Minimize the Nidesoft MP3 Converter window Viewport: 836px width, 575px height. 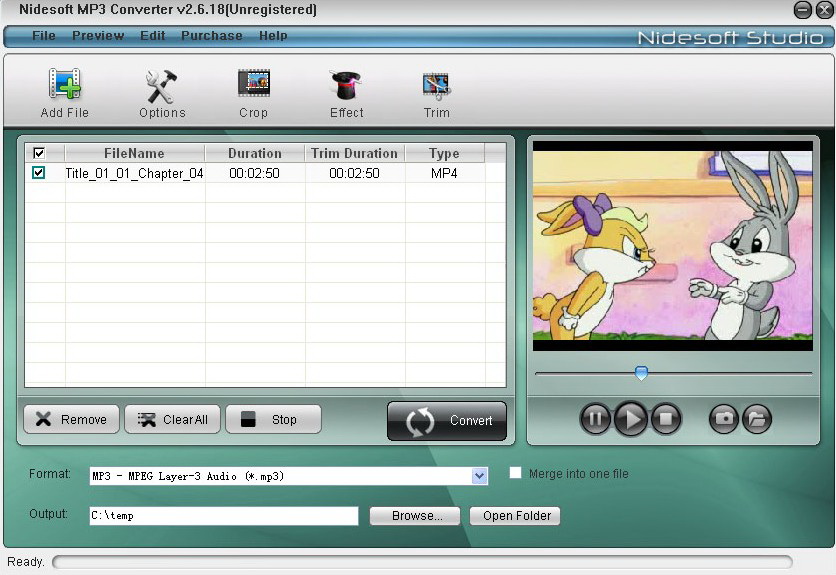pyautogui.click(x=802, y=10)
